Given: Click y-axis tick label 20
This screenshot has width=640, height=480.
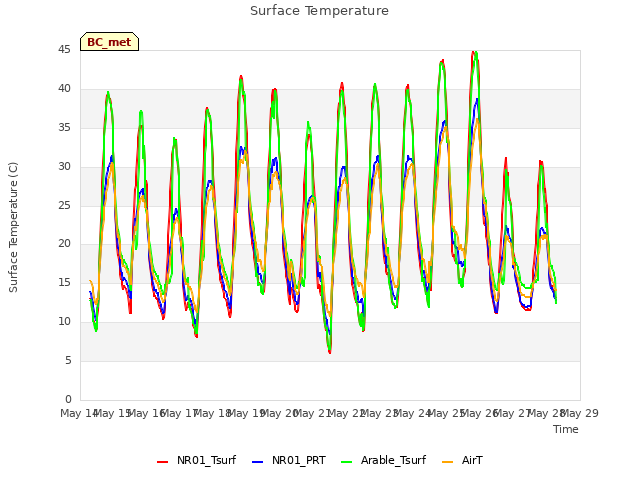Looking at the screenshot, I should point(64,244).
